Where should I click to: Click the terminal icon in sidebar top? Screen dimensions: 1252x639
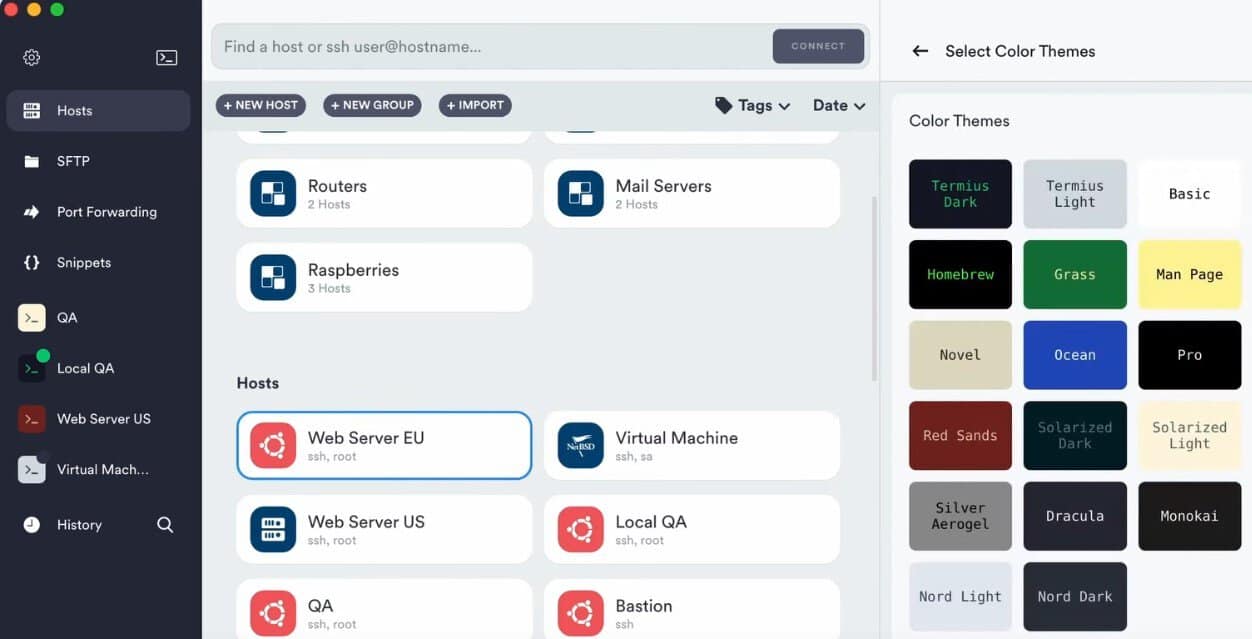[x=167, y=58]
